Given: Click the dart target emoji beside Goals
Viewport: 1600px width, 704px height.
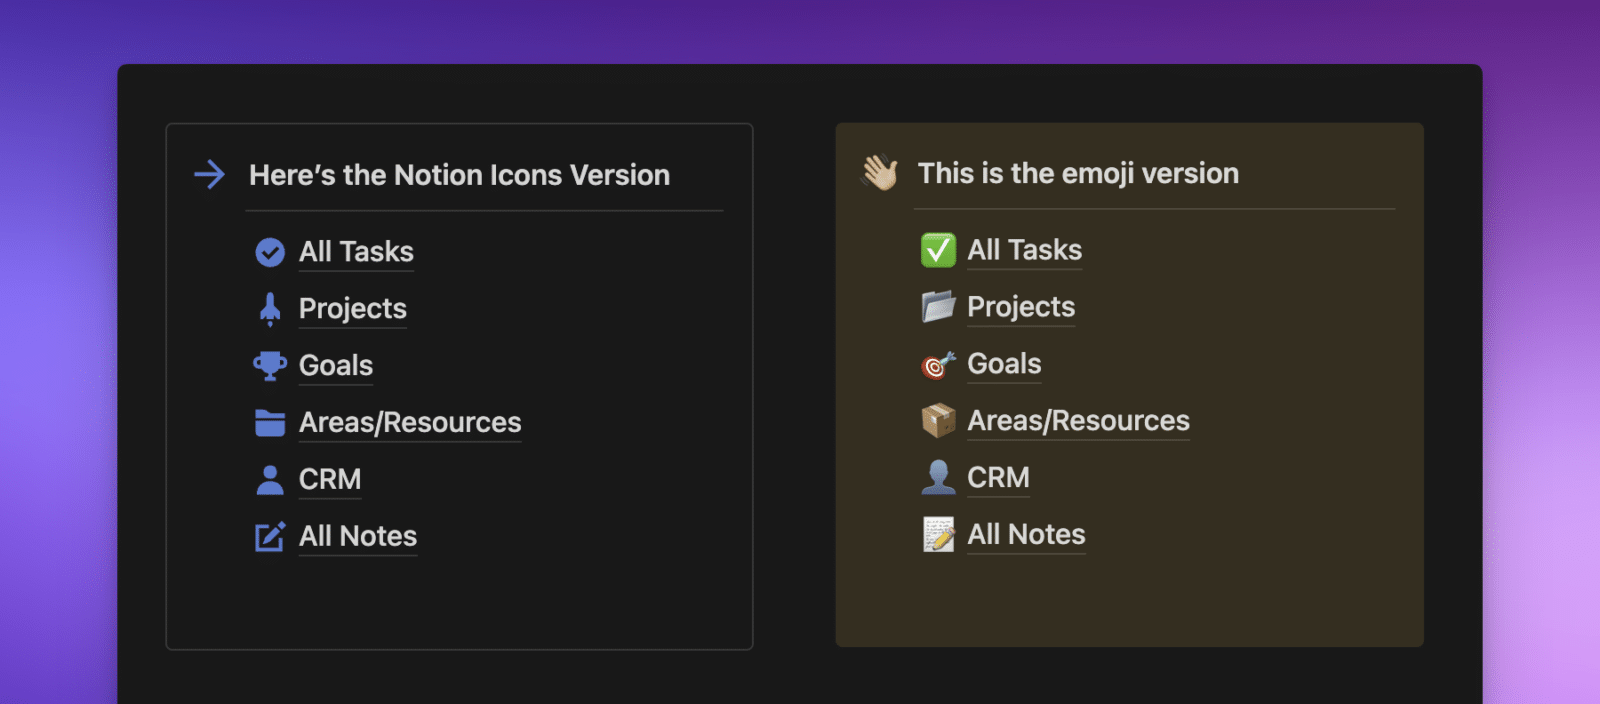Looking at the screenshot, I should pos(938,365).
